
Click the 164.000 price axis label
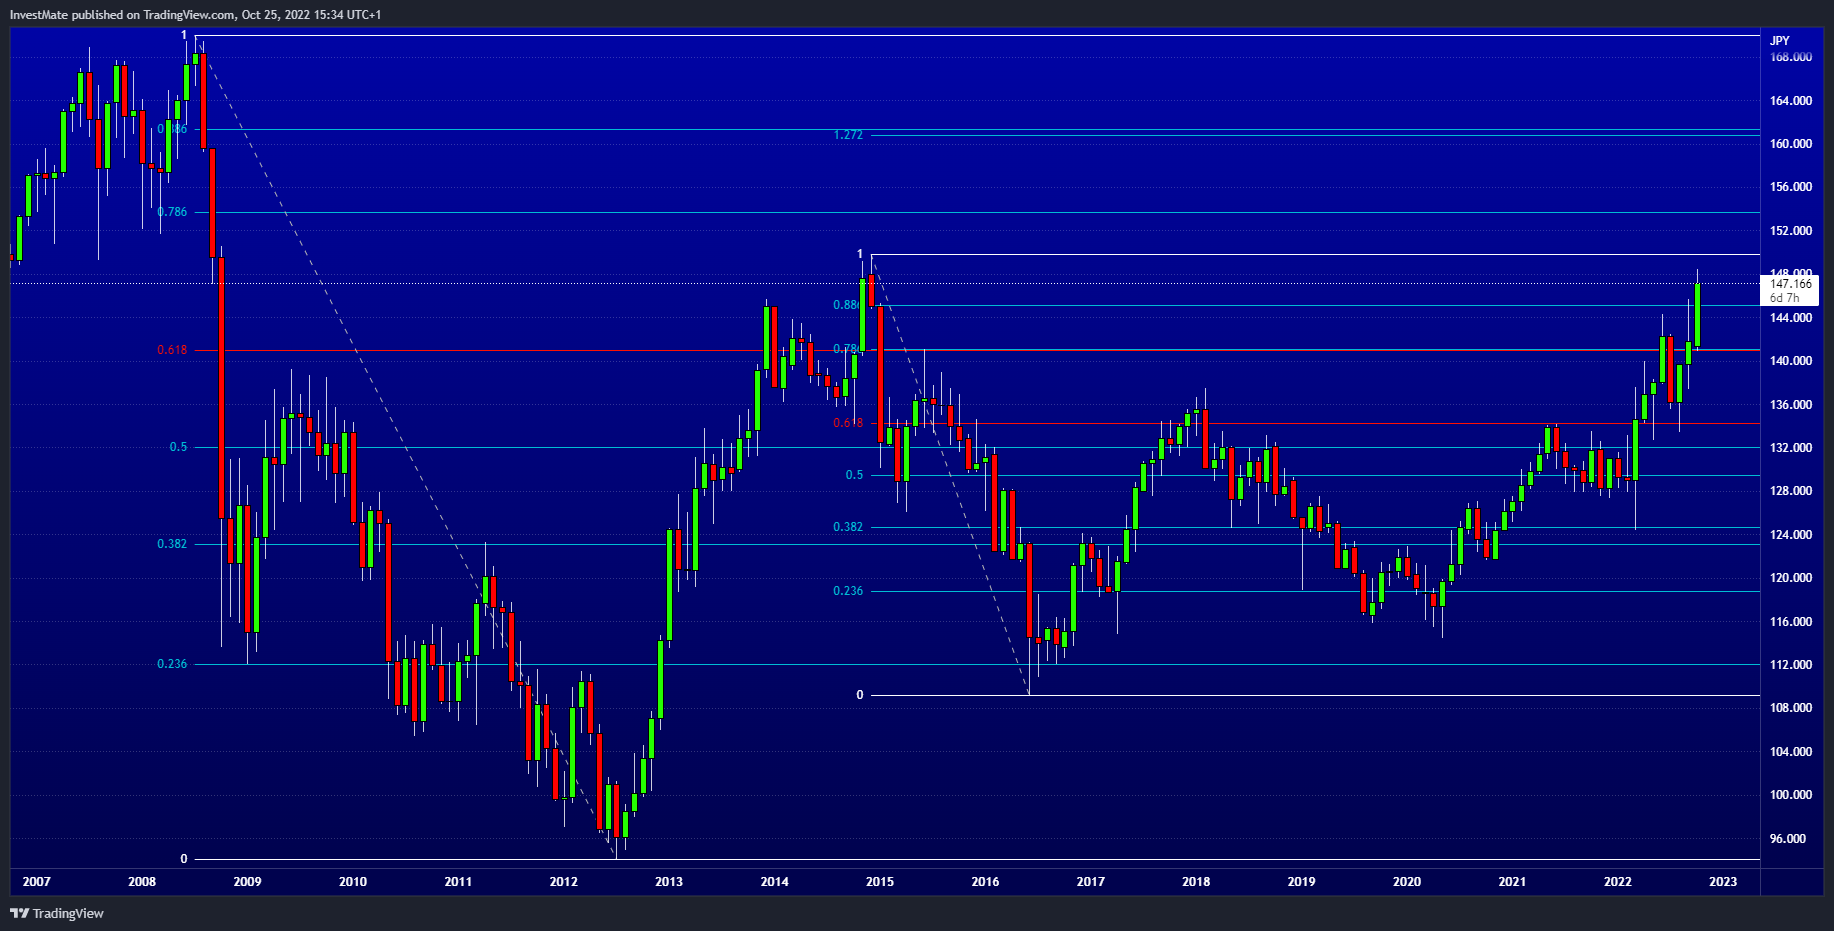[x=1790, y=101]
